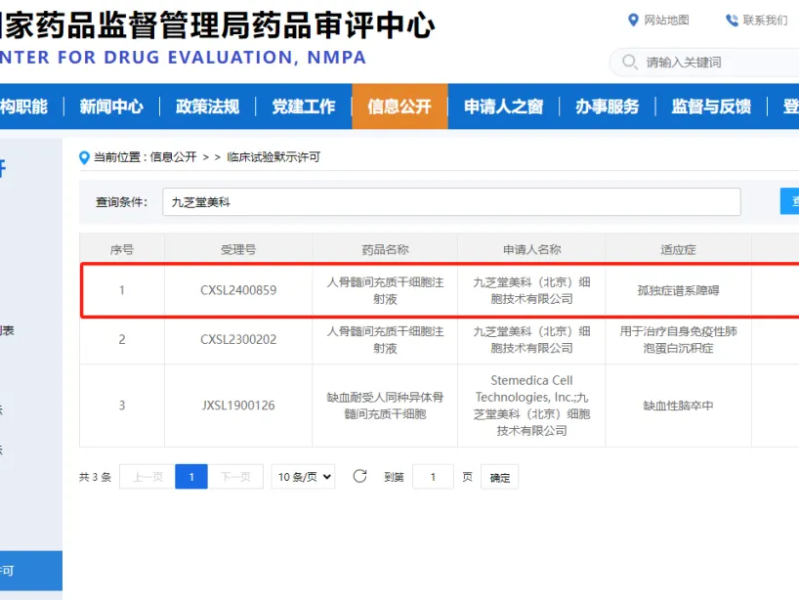This screenshot has height=600, width=799.
Task: Click acceptance number CXSL2300202
Action: pyautogui.click(x=238, y=340)
